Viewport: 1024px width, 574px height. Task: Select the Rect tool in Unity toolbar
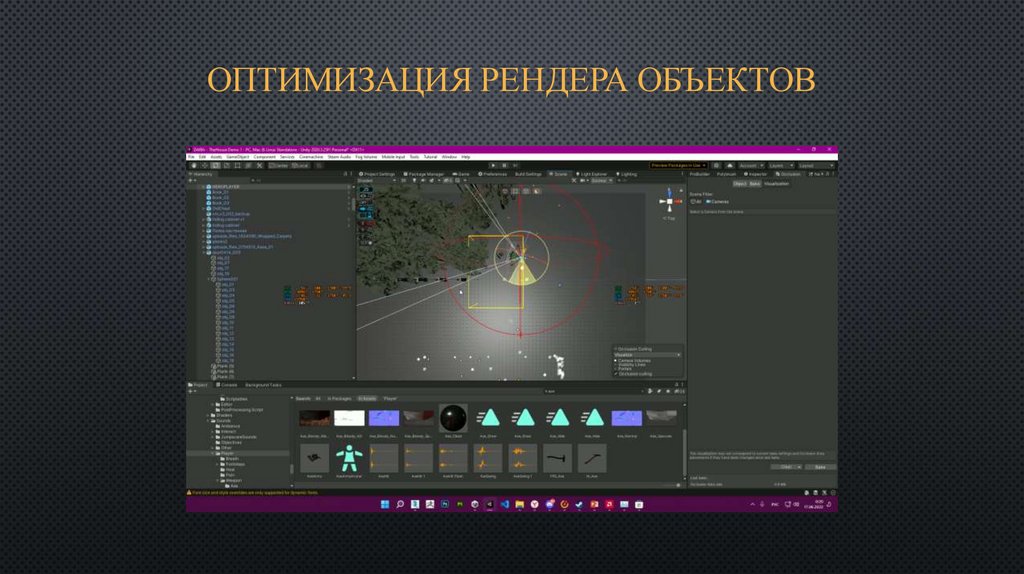tap(238, 166)
